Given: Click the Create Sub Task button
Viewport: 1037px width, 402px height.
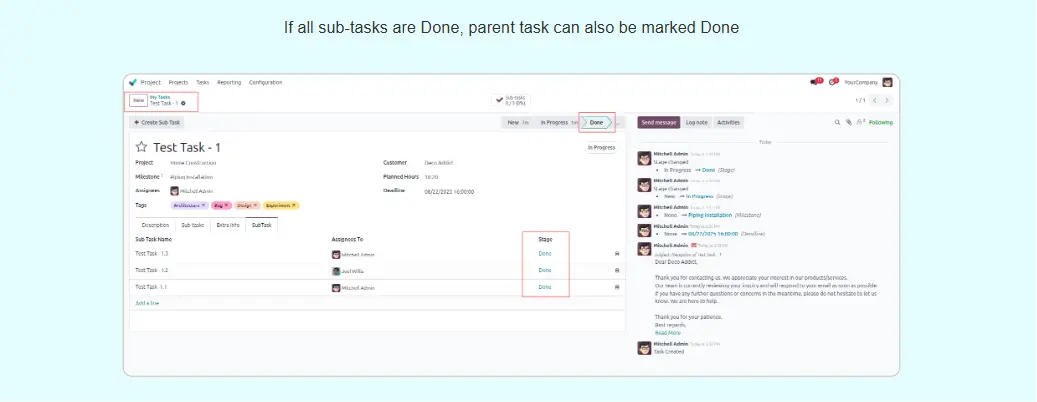Looking at the screenshot, I should [x=158, y=122].
